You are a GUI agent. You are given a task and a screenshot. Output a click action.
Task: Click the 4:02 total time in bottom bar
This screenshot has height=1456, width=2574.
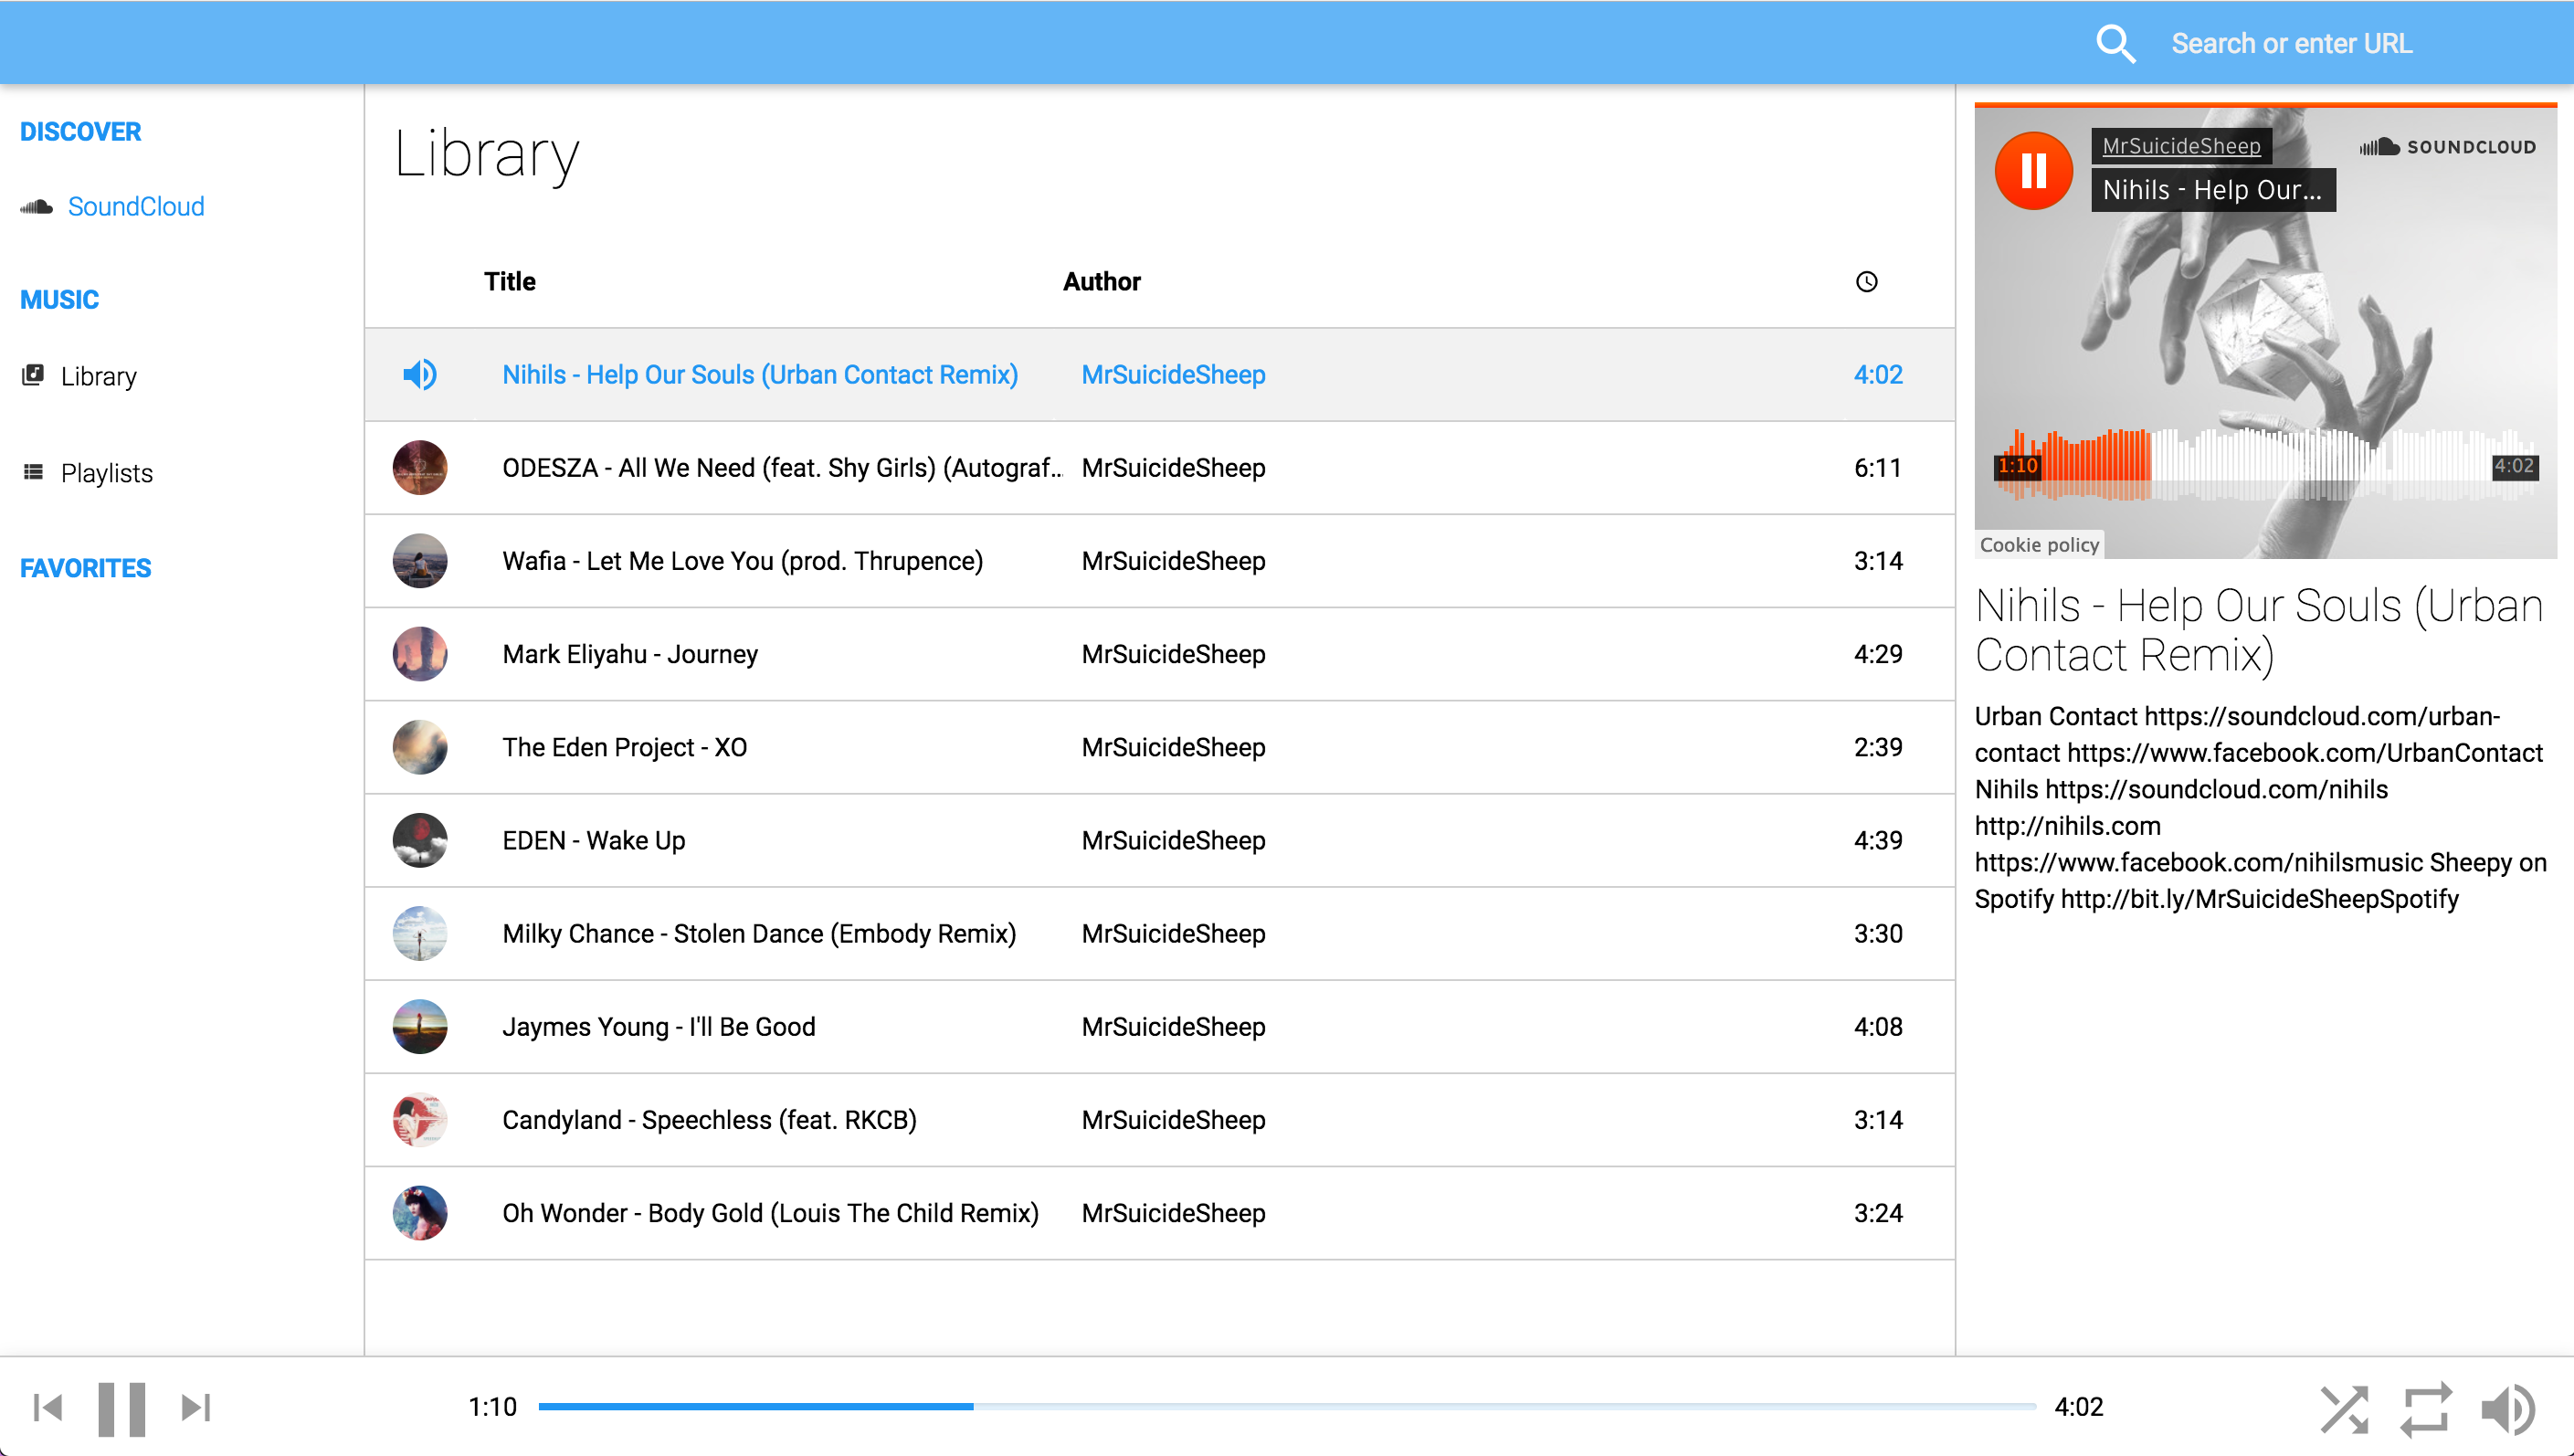[2078, 1406]
